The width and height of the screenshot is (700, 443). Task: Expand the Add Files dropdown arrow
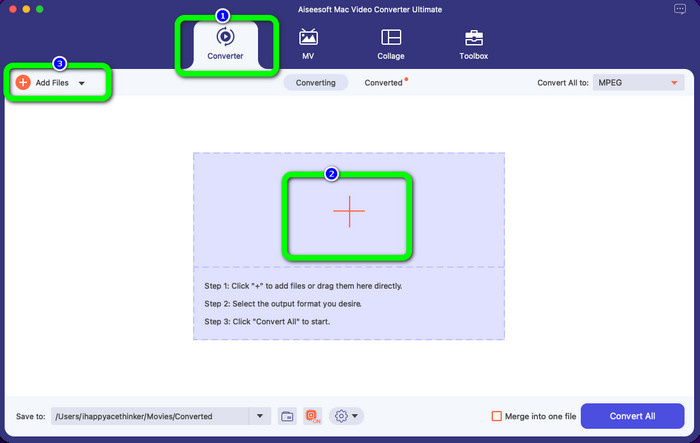pyautogui.click(x=82, y=83)
